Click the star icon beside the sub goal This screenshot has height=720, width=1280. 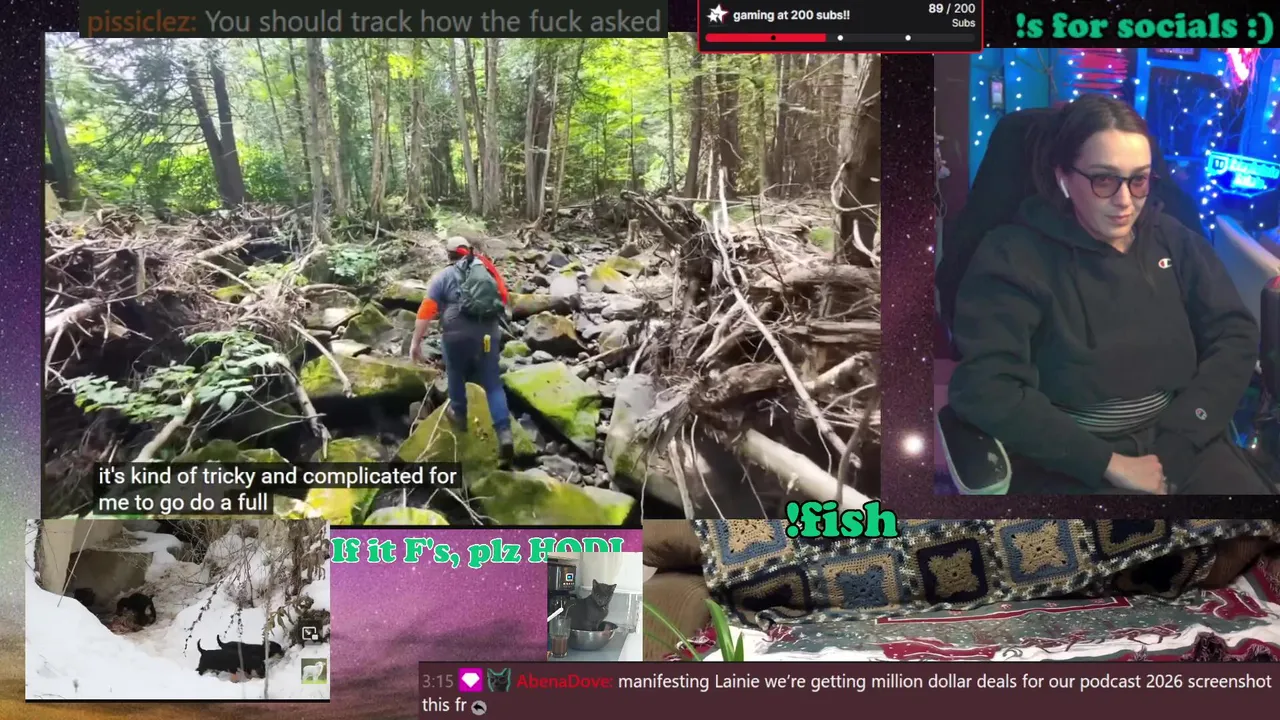(717, 15)
